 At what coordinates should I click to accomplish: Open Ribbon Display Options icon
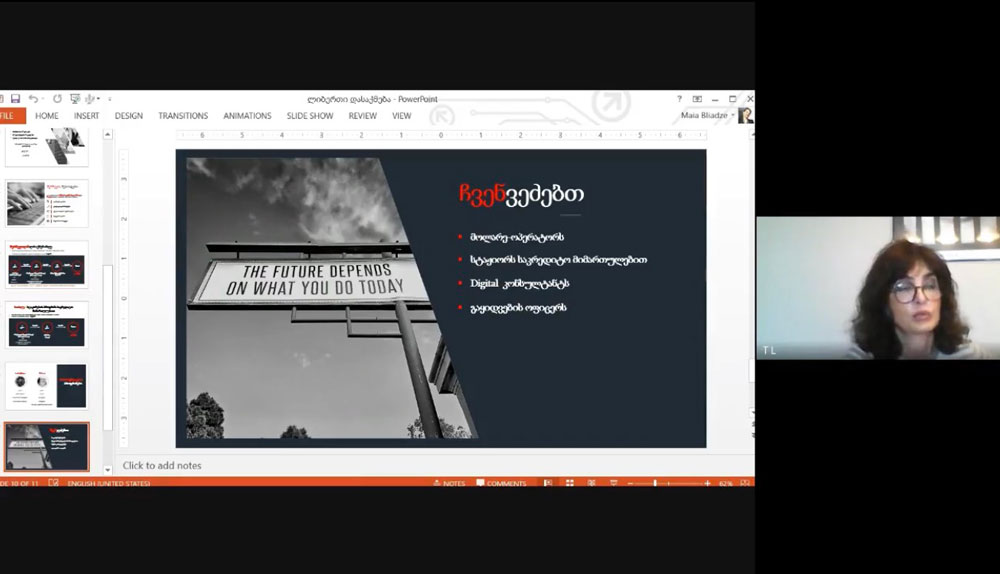697,99
